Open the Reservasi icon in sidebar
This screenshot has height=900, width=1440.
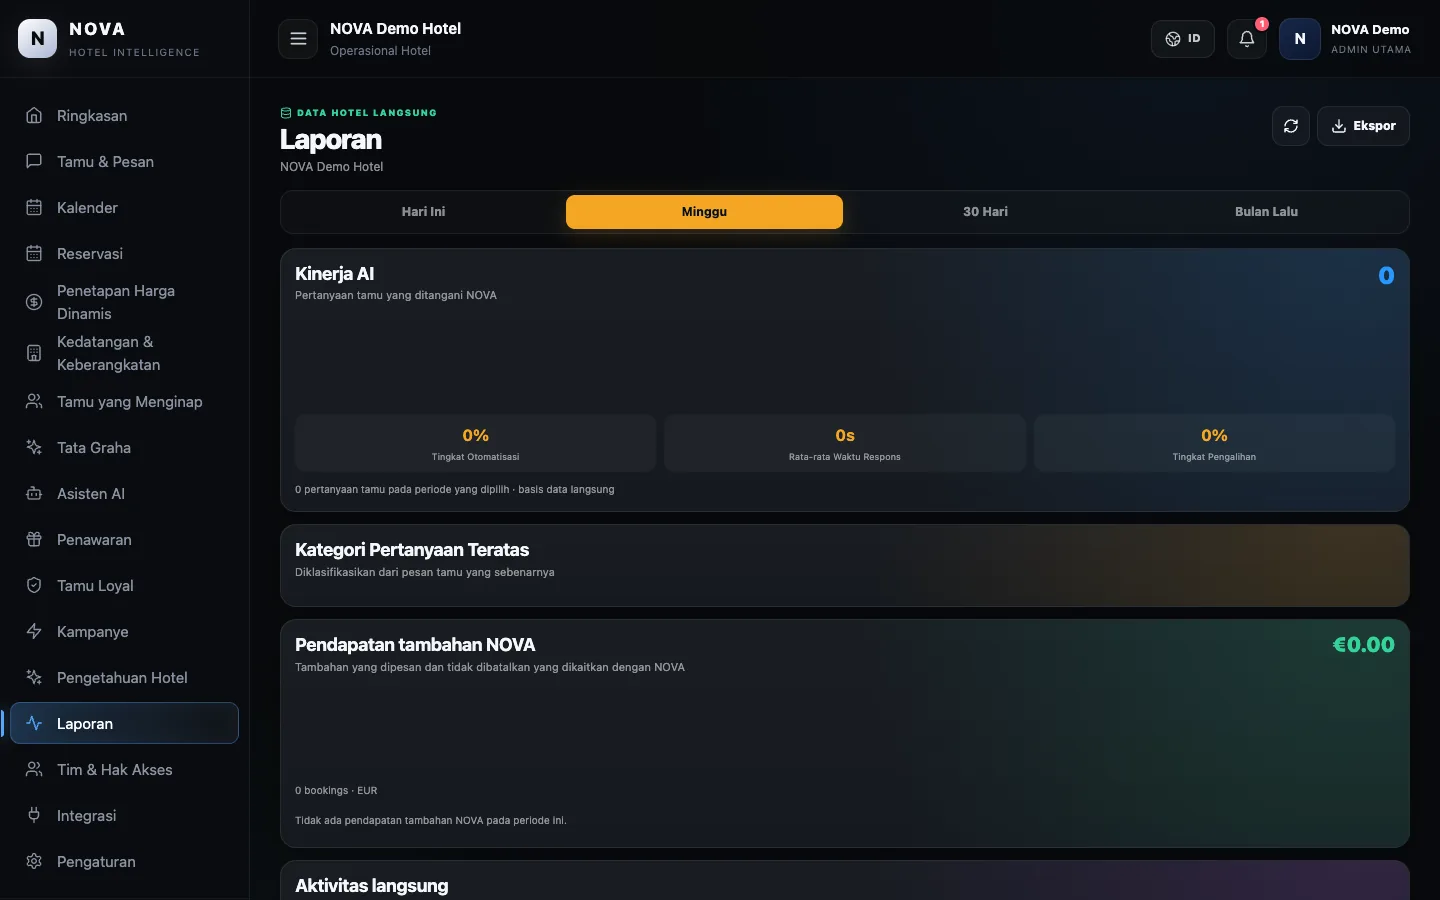[x=34, y=254]
